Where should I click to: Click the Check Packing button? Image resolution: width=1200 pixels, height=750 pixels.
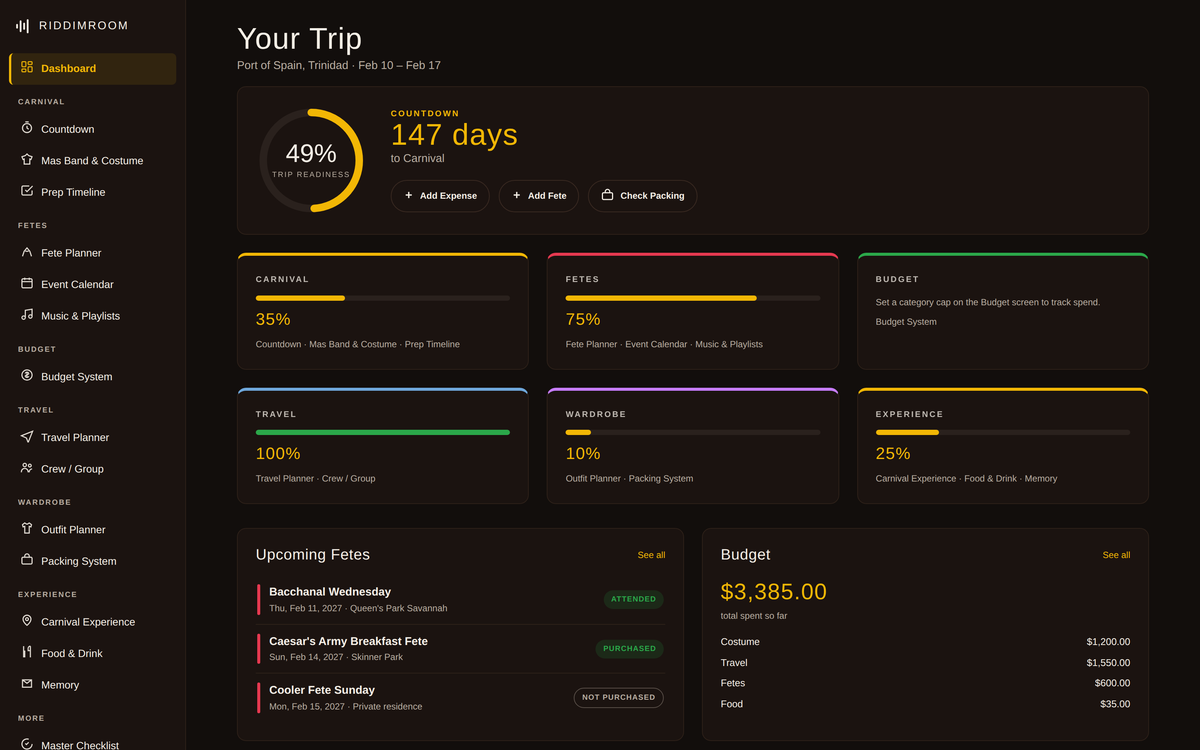click(x=642, y=196)
